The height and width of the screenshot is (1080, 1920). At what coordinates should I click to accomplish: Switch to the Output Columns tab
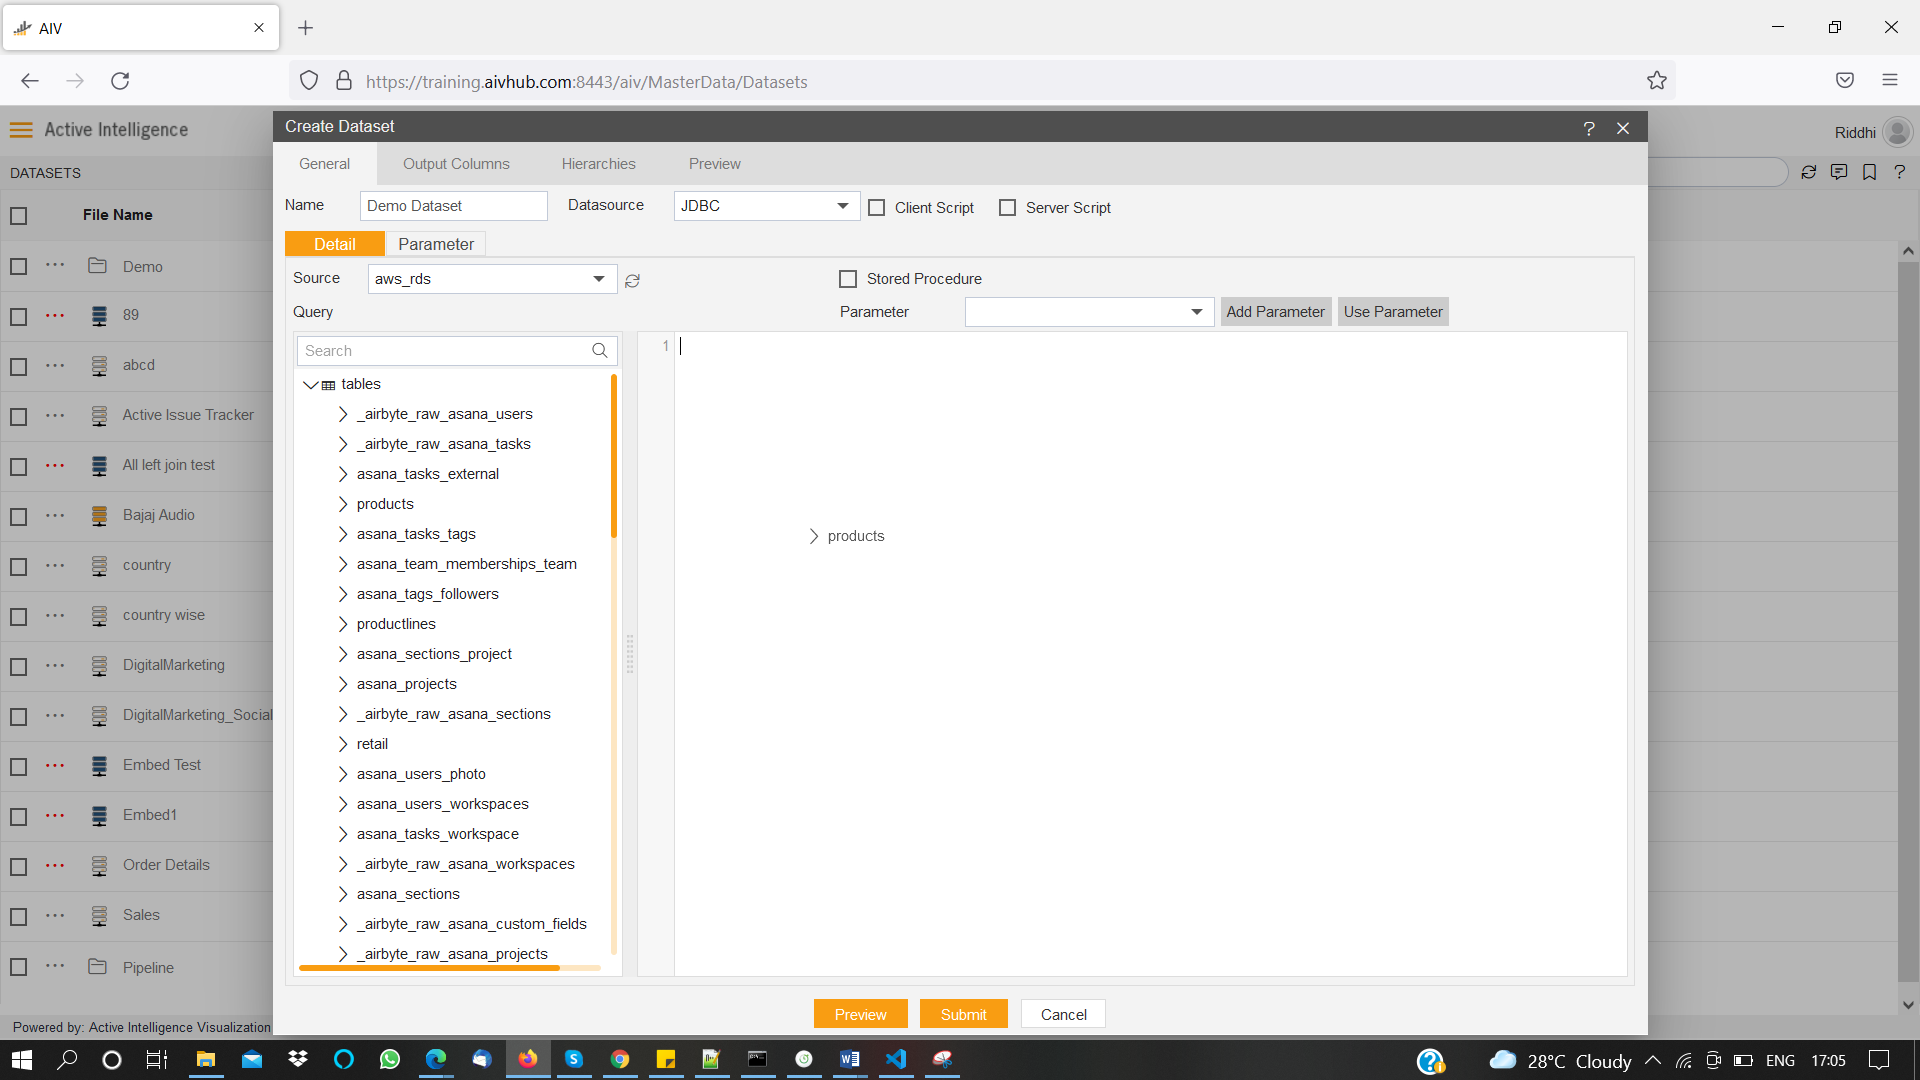point(456,164)
